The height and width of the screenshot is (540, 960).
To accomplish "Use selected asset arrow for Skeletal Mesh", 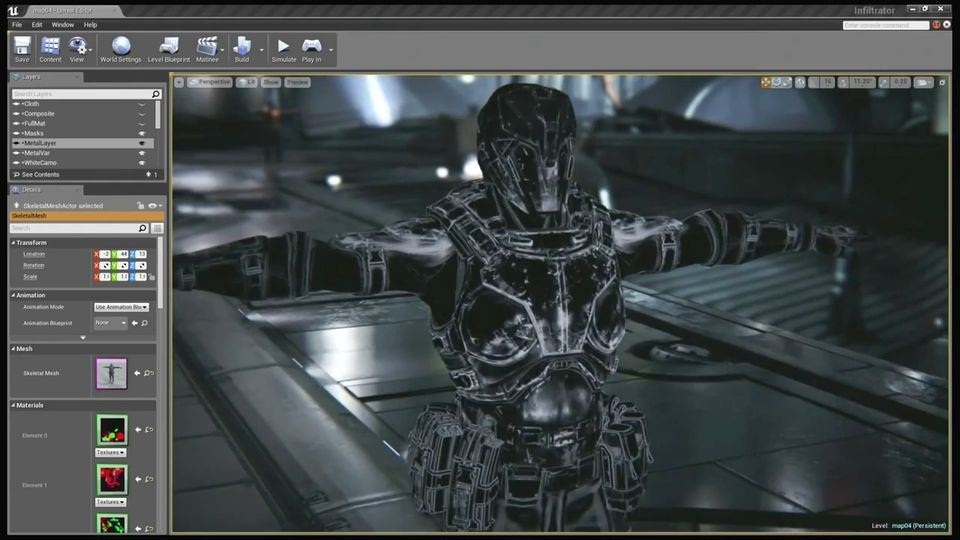I will (x=137, y=373).
